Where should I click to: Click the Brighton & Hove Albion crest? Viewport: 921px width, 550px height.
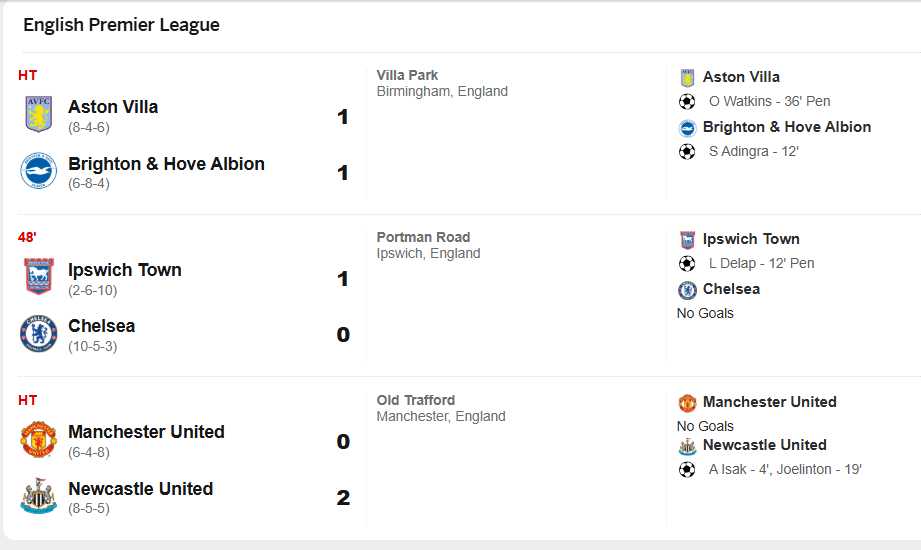click(39, 171)
